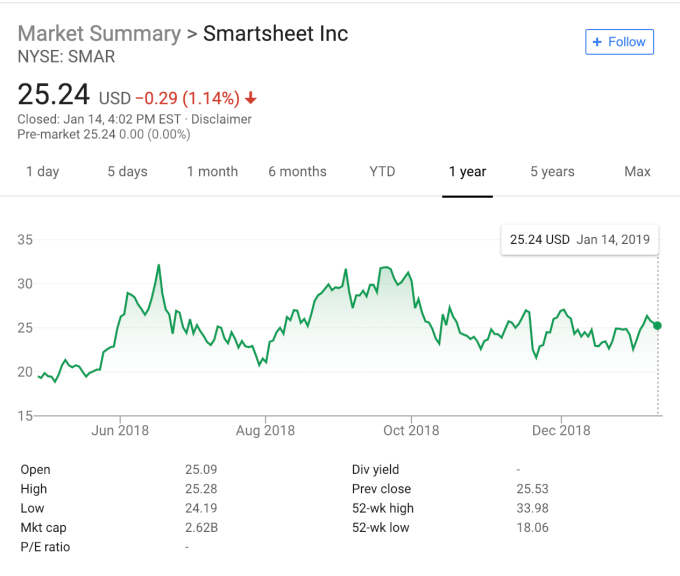680x576 pixels.
Task: Click the Jun 2018 axis label
Action: point(120,431)
